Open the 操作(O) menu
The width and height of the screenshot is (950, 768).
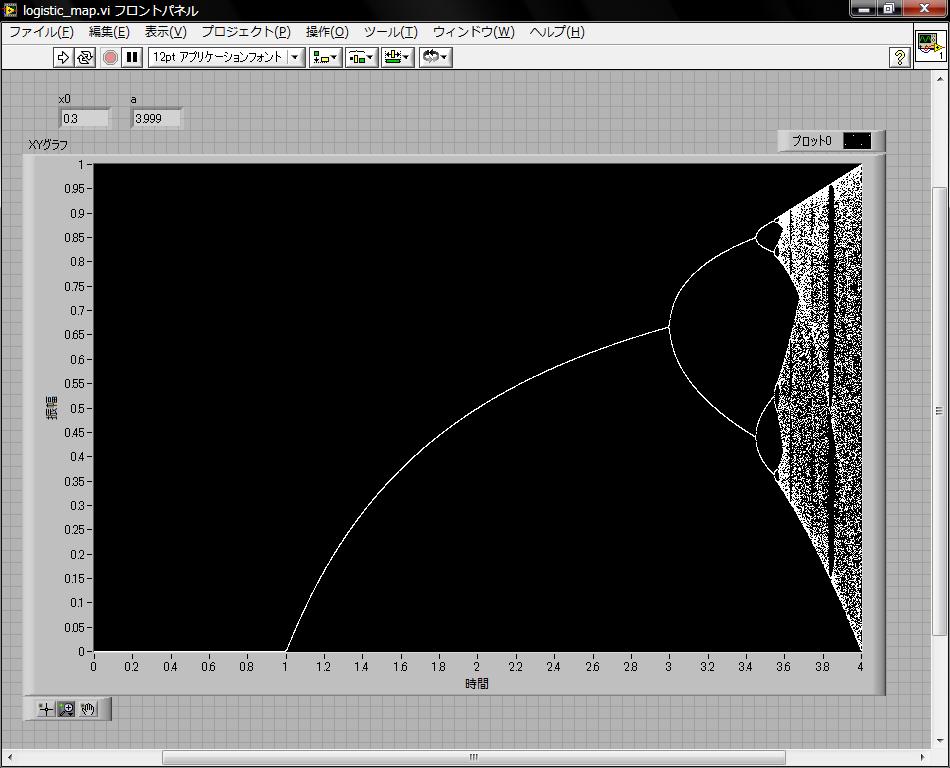click(x=327, y=32)
